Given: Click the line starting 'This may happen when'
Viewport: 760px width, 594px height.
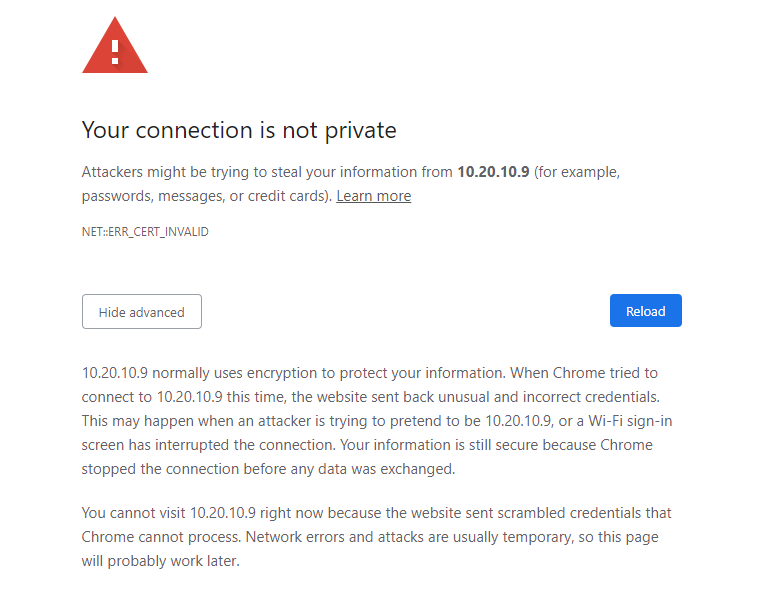Looking at the screenshot, I should 377,421.
